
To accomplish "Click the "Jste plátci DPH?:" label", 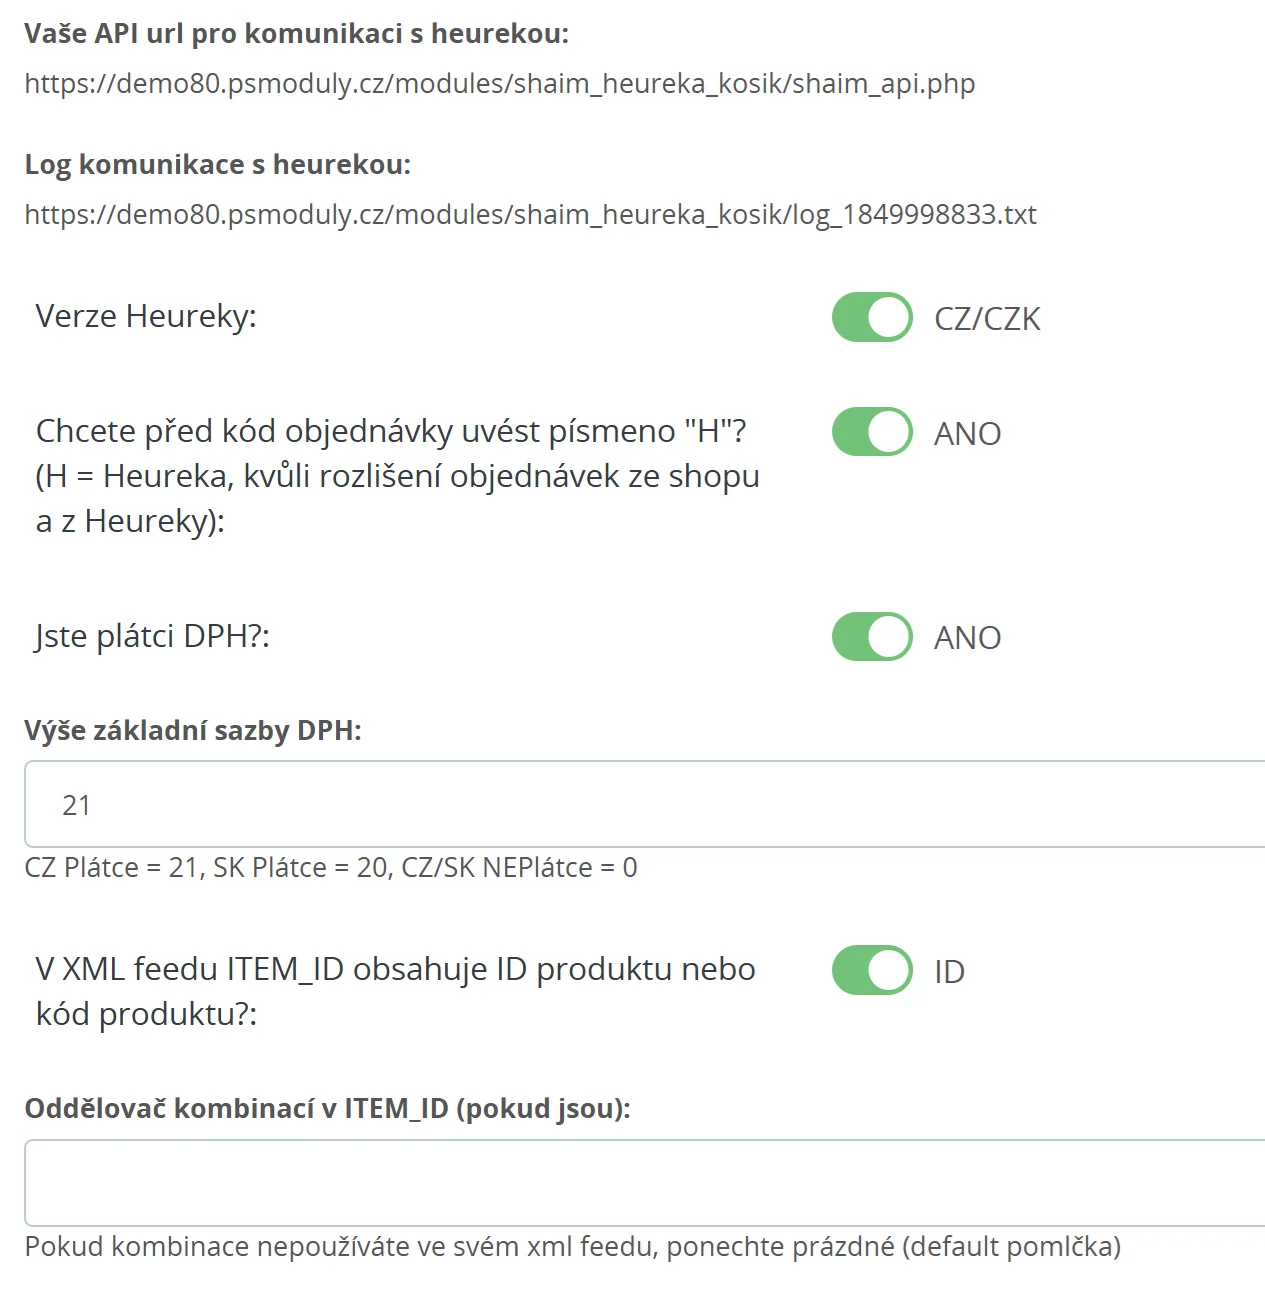I will pos(152,637).
